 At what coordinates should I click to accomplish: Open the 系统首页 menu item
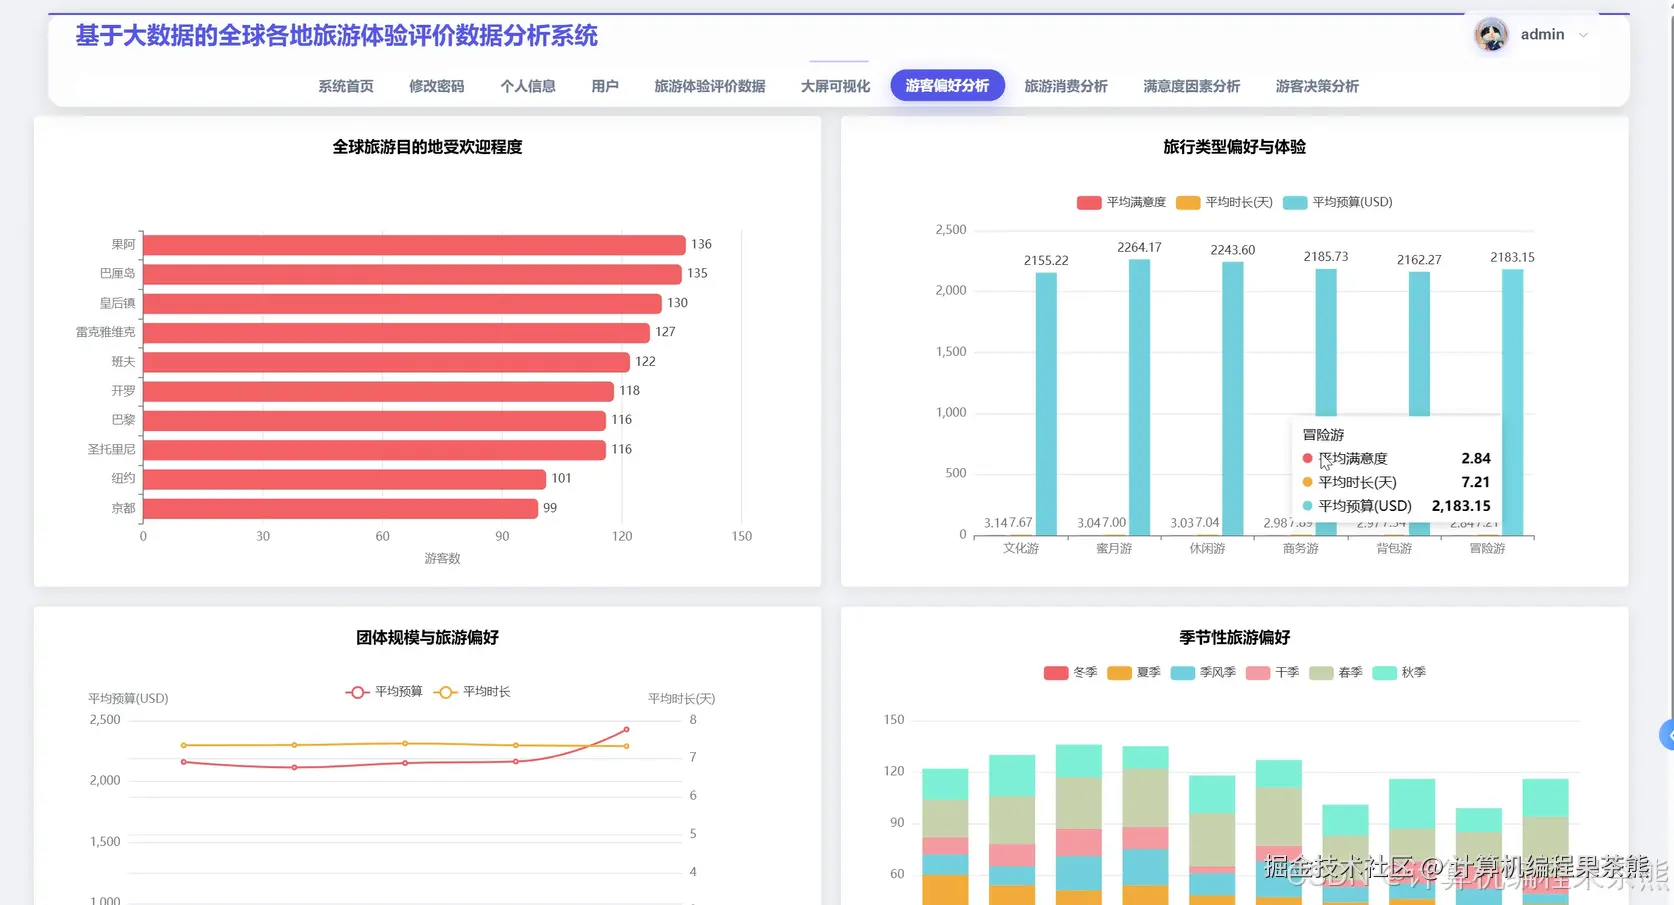click(346, 86)
